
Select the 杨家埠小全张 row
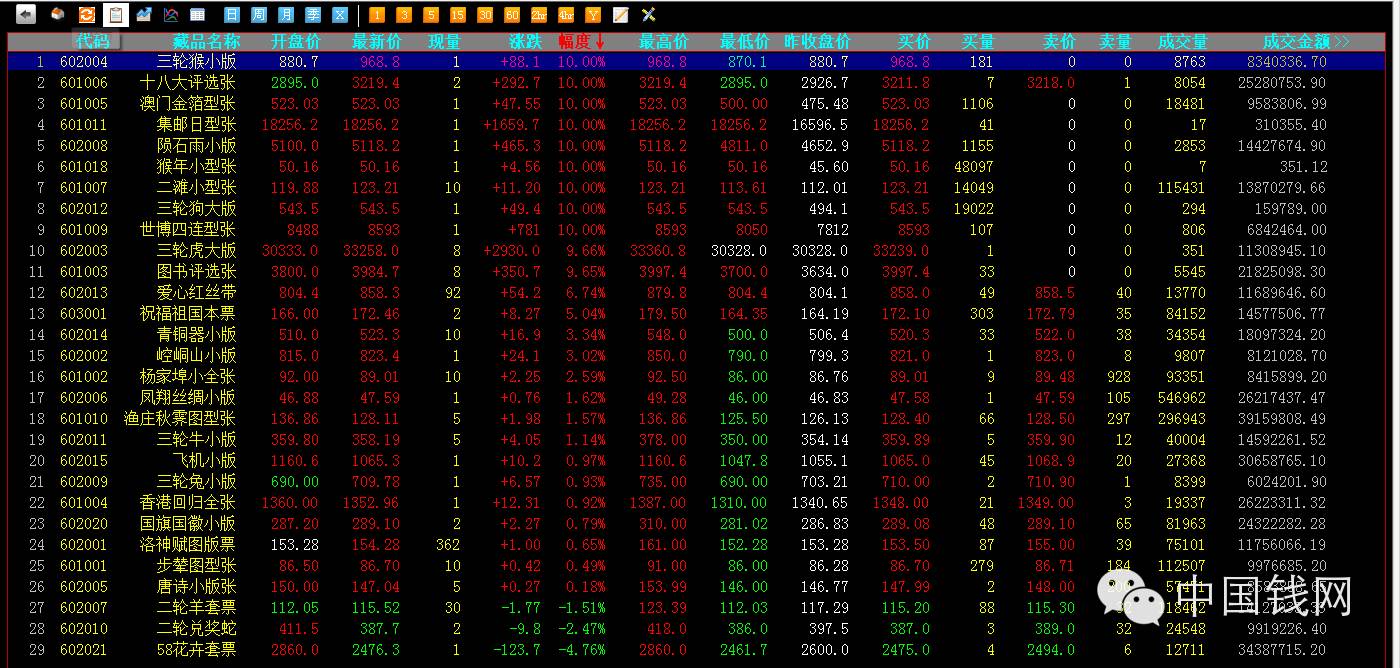(697, 376)
